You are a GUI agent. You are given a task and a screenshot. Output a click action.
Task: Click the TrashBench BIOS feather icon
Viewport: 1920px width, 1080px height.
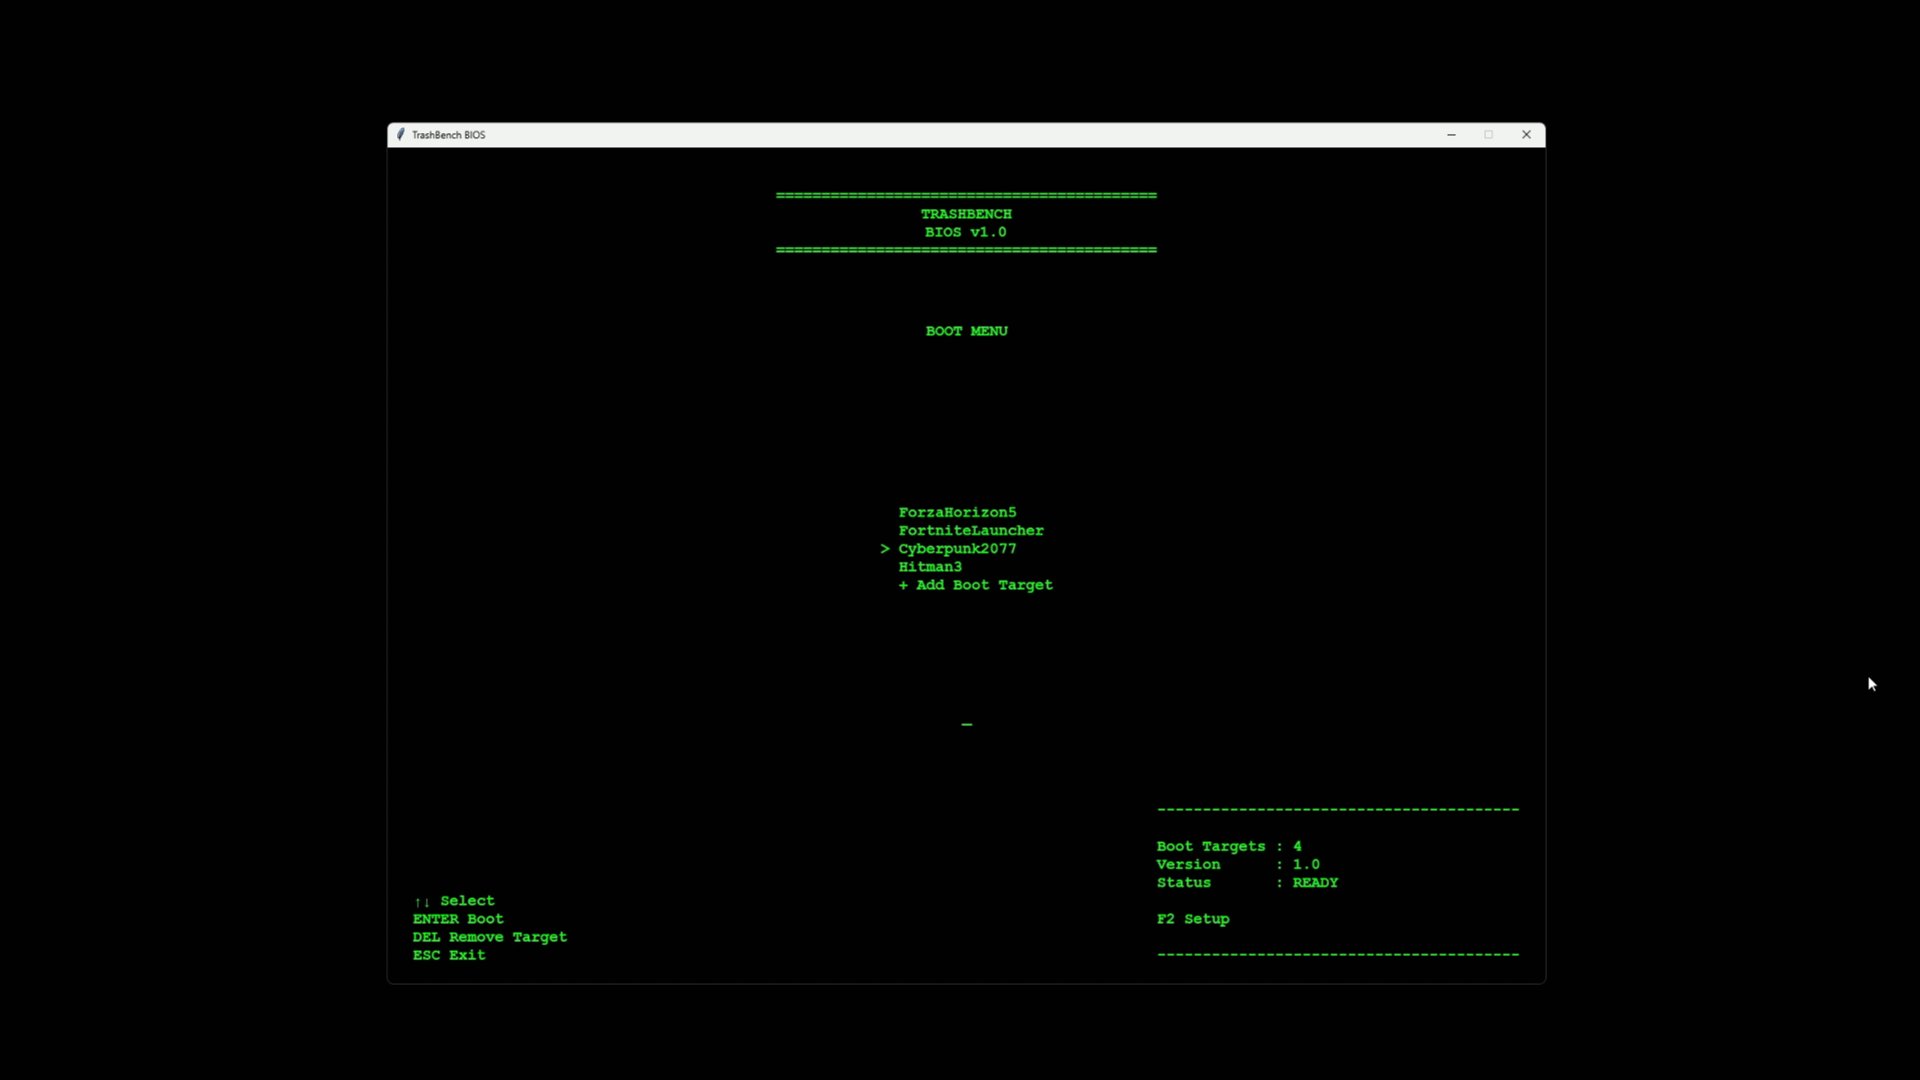pos(401,135)
